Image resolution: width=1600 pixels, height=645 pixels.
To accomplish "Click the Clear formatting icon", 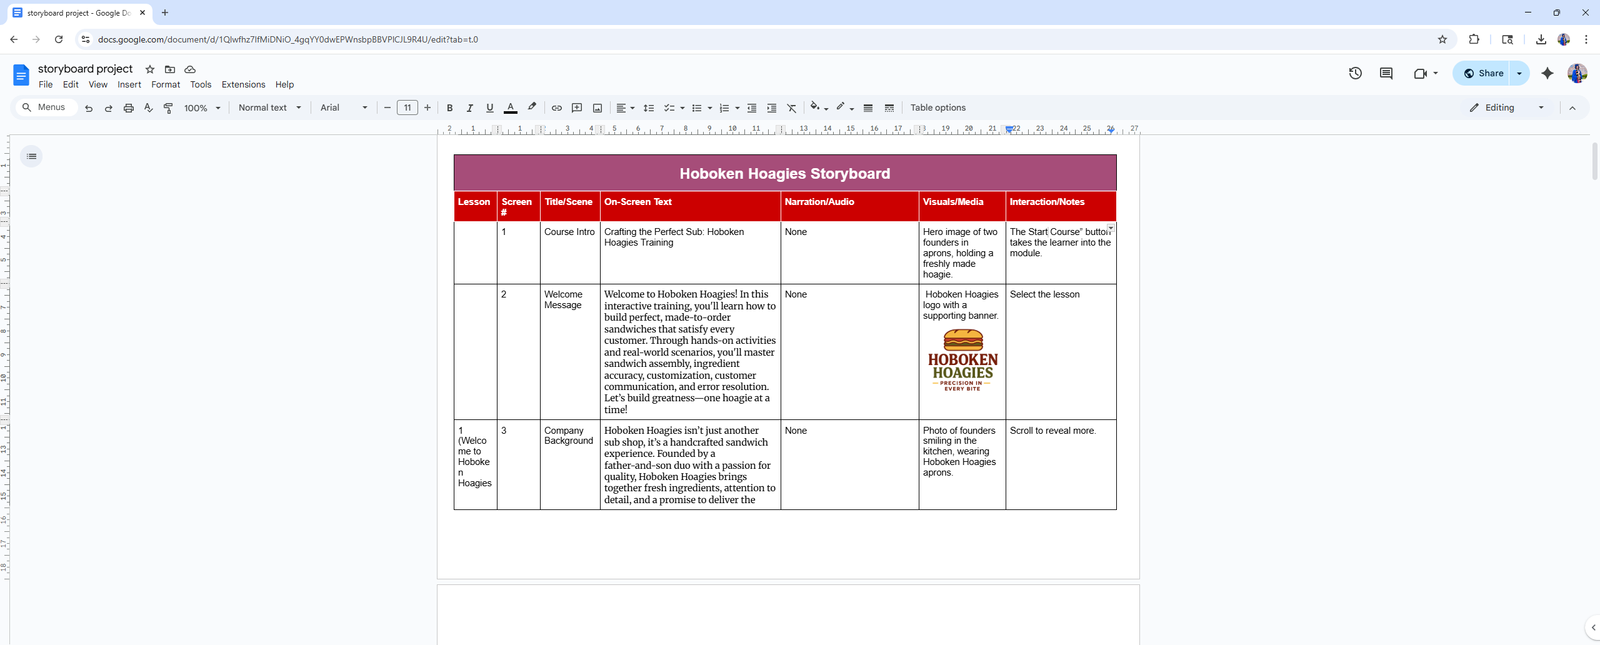I will [x=791, y=108].
